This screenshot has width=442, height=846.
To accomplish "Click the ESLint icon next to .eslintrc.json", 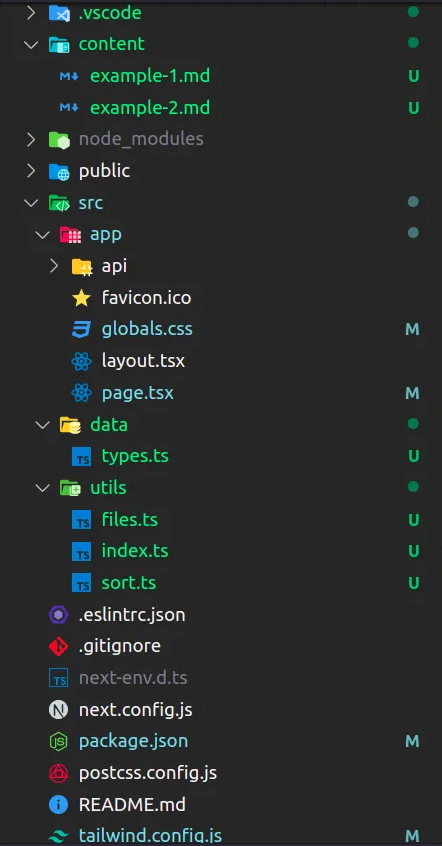I will pos(58,615).
